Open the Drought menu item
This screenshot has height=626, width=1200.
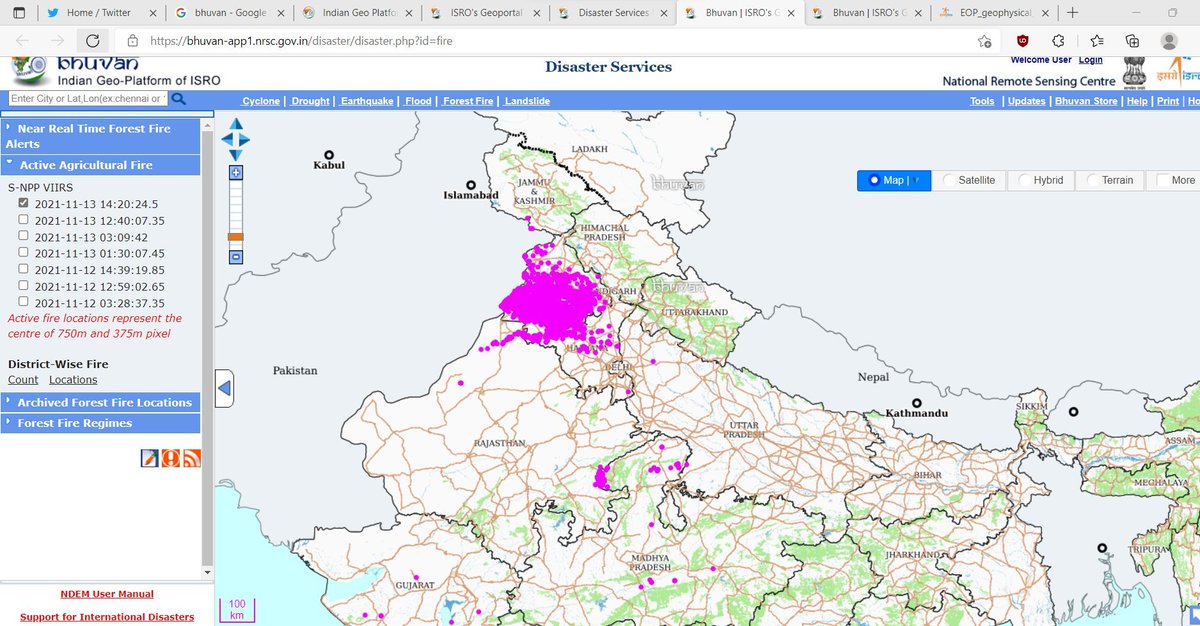[311, 101]
